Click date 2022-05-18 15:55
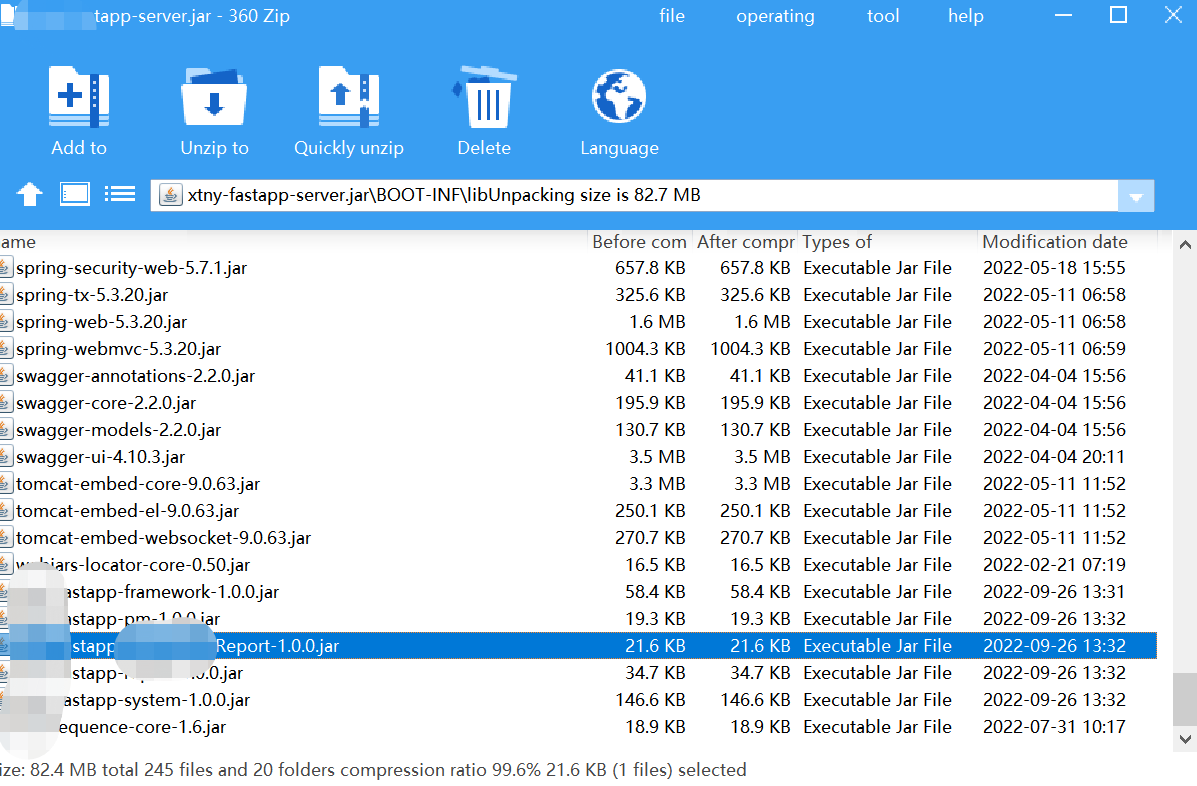 point(1054,268)
